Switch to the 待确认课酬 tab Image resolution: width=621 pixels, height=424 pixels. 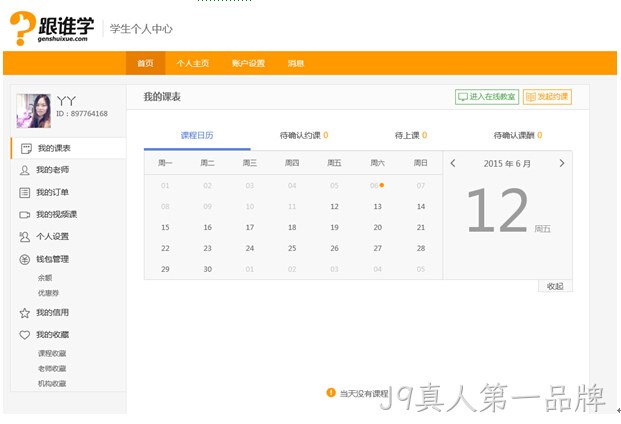coord(518,135)
